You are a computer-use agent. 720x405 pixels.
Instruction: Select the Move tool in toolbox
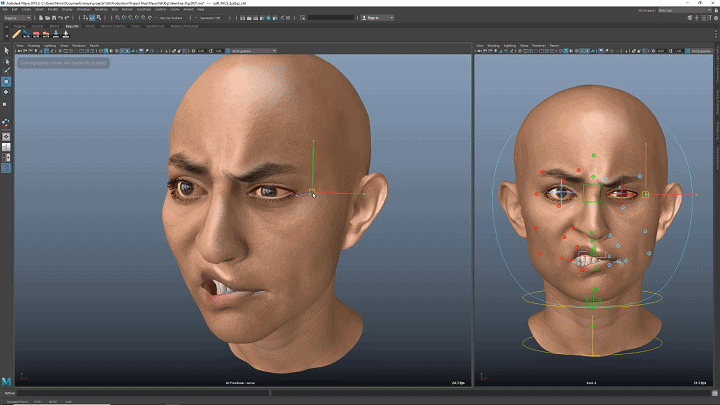pyautogui.click(x=6, y=82)
